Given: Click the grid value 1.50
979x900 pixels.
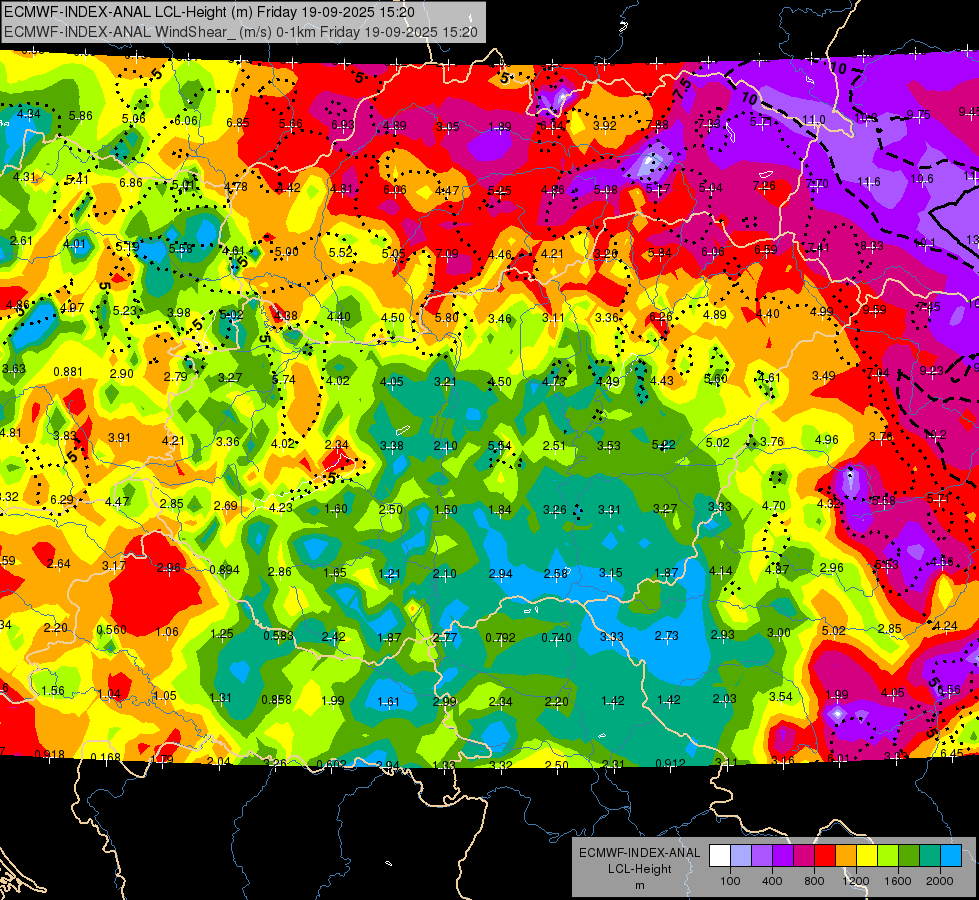Looking at the screenshot, I should tap(446, 510).
